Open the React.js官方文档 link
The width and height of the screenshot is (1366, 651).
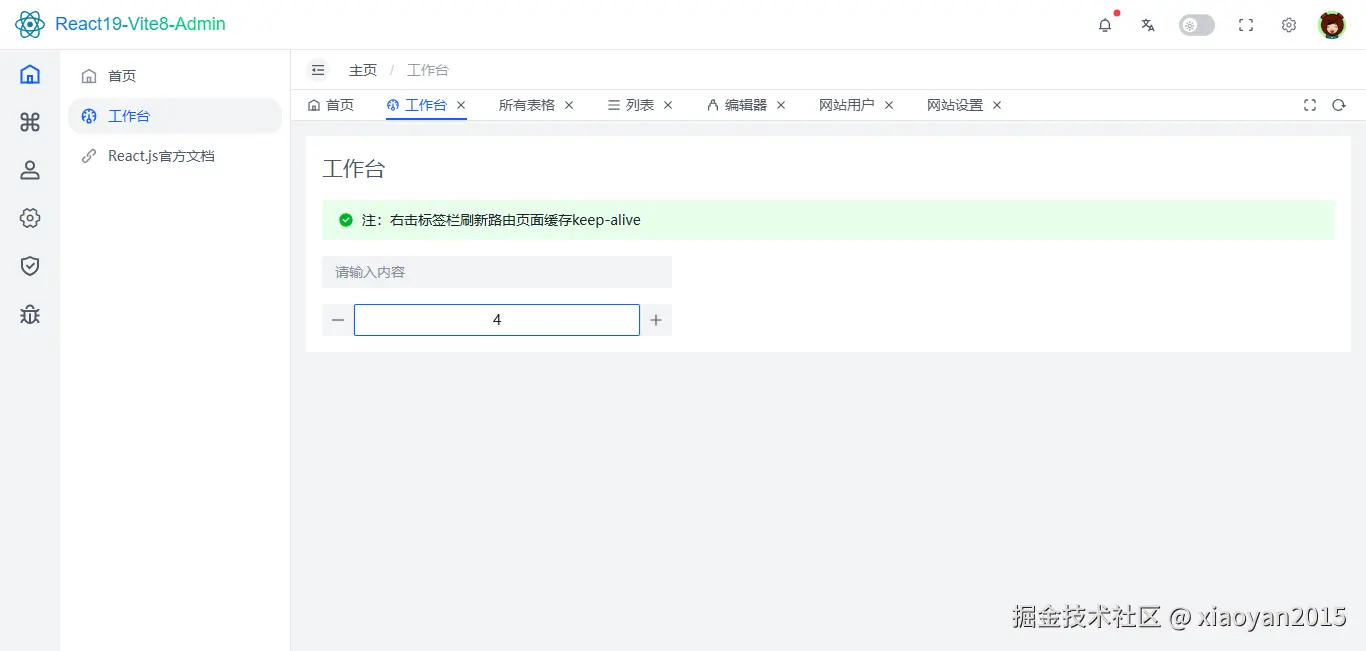[175, 156]
